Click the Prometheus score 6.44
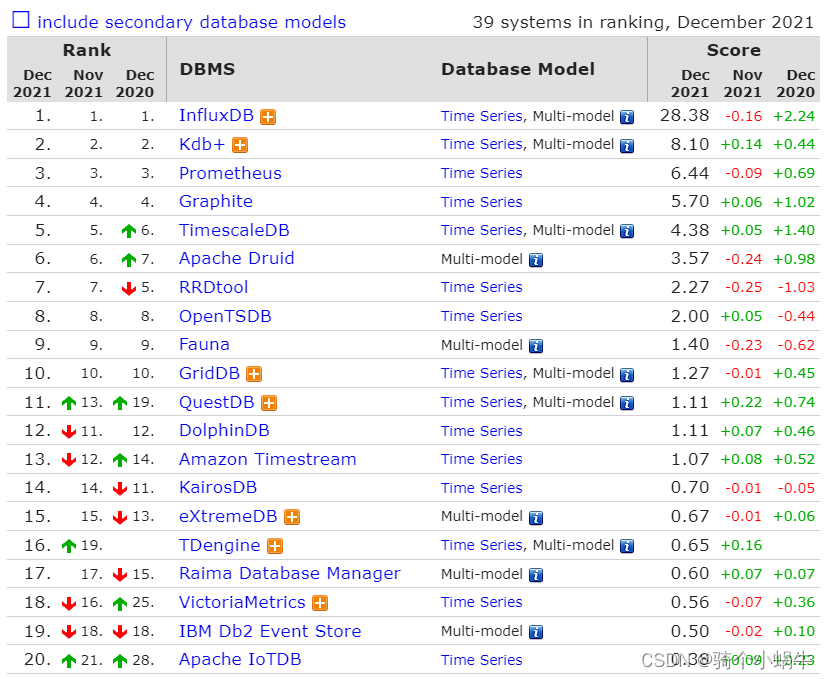 690,173
